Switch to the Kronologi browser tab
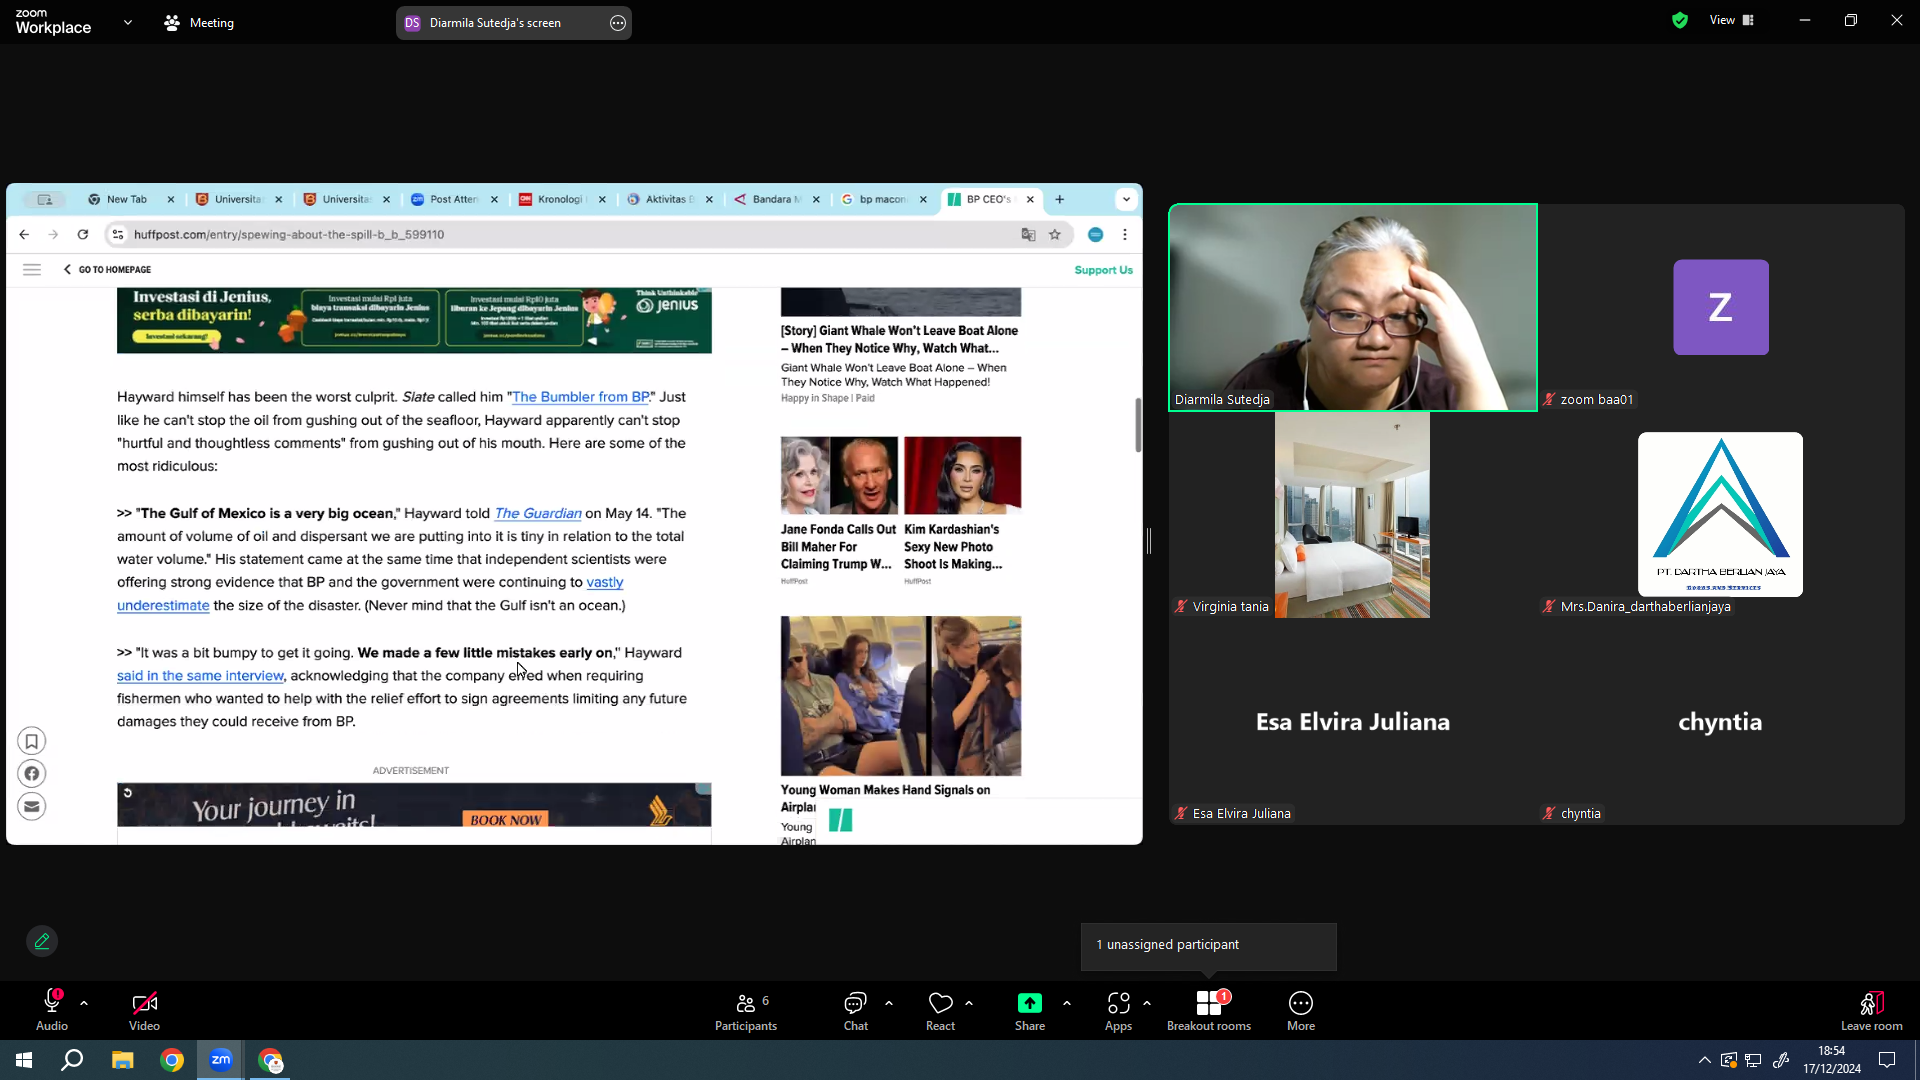 pos(560,199)
